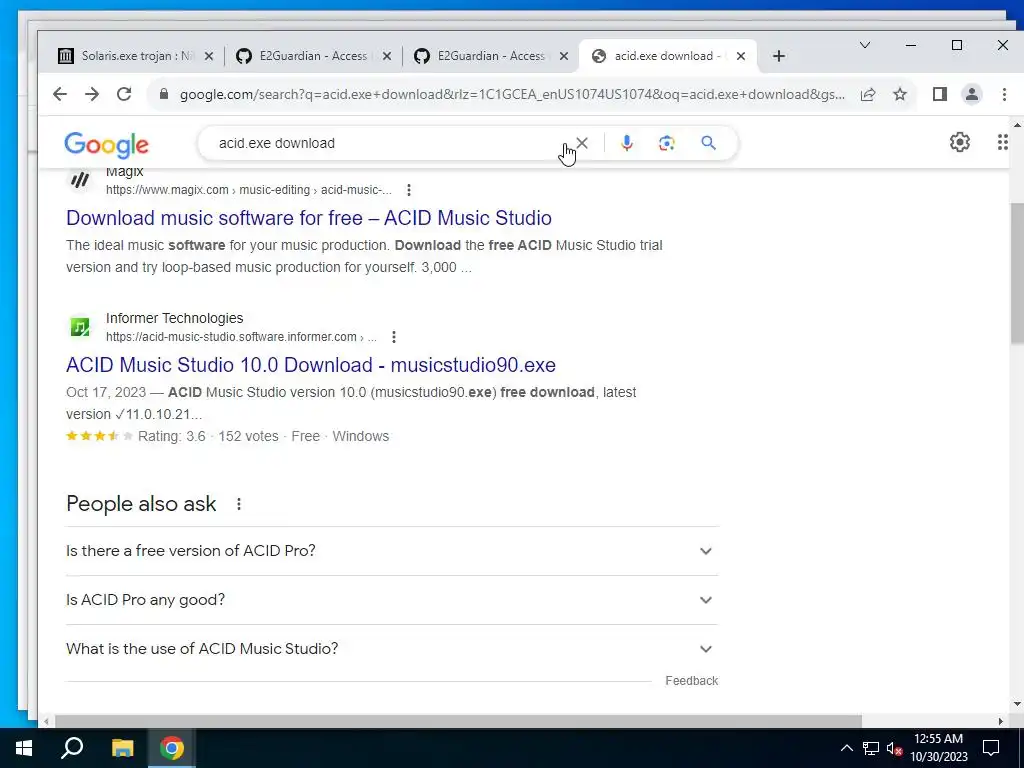Click into the Google search field

point(385,143)
